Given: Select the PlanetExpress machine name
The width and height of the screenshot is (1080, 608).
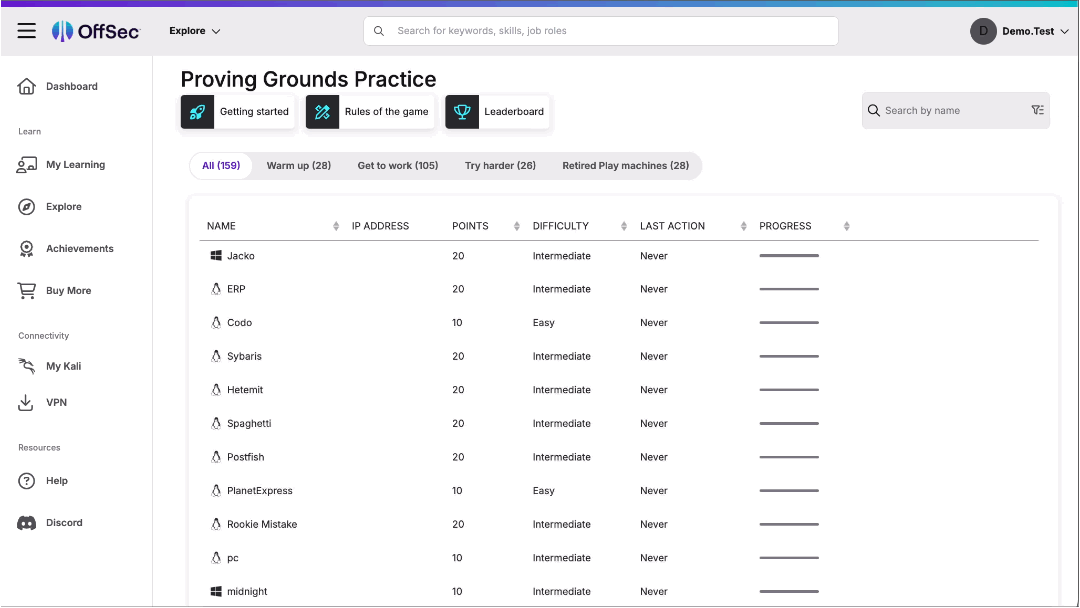Looking at the screenshot, I should pos(260,490).
